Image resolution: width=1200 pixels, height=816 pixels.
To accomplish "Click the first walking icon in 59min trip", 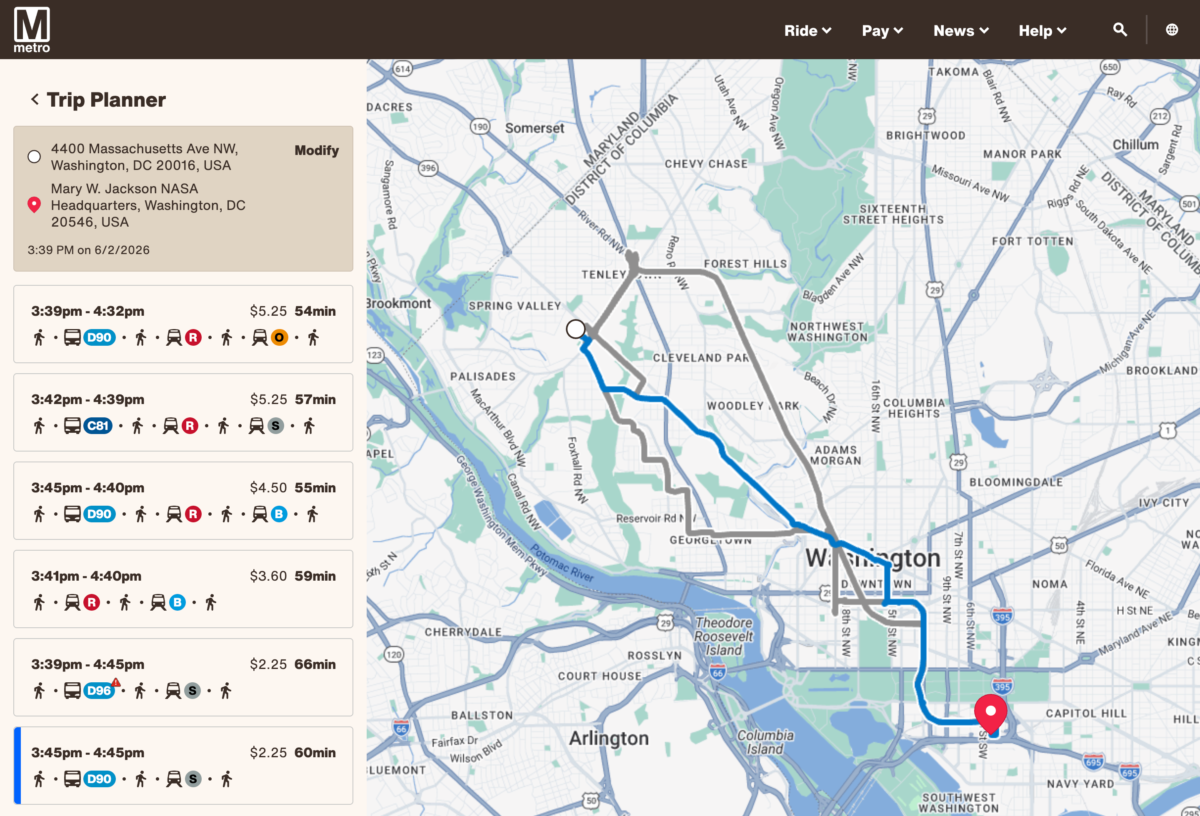I will click(x=39, y=602).
